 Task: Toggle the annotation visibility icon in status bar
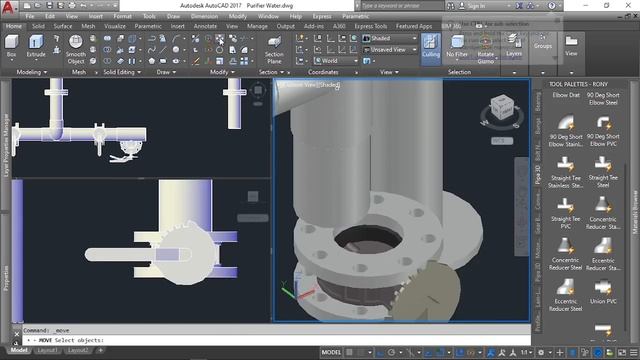(502, 352)
